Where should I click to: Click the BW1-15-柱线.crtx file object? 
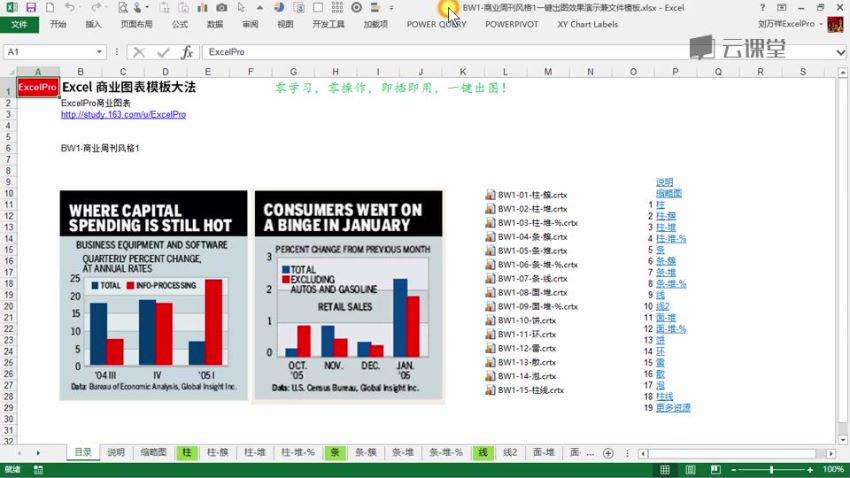(x=525, y=390)
